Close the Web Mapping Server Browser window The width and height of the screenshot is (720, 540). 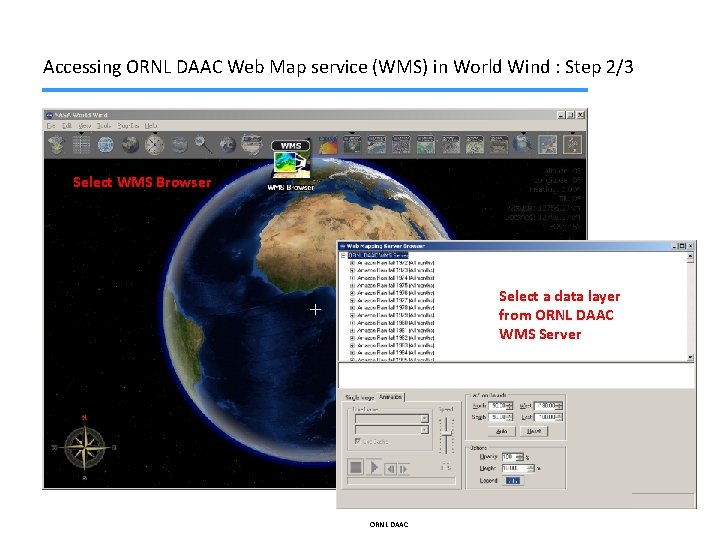[x=690, y=246]
